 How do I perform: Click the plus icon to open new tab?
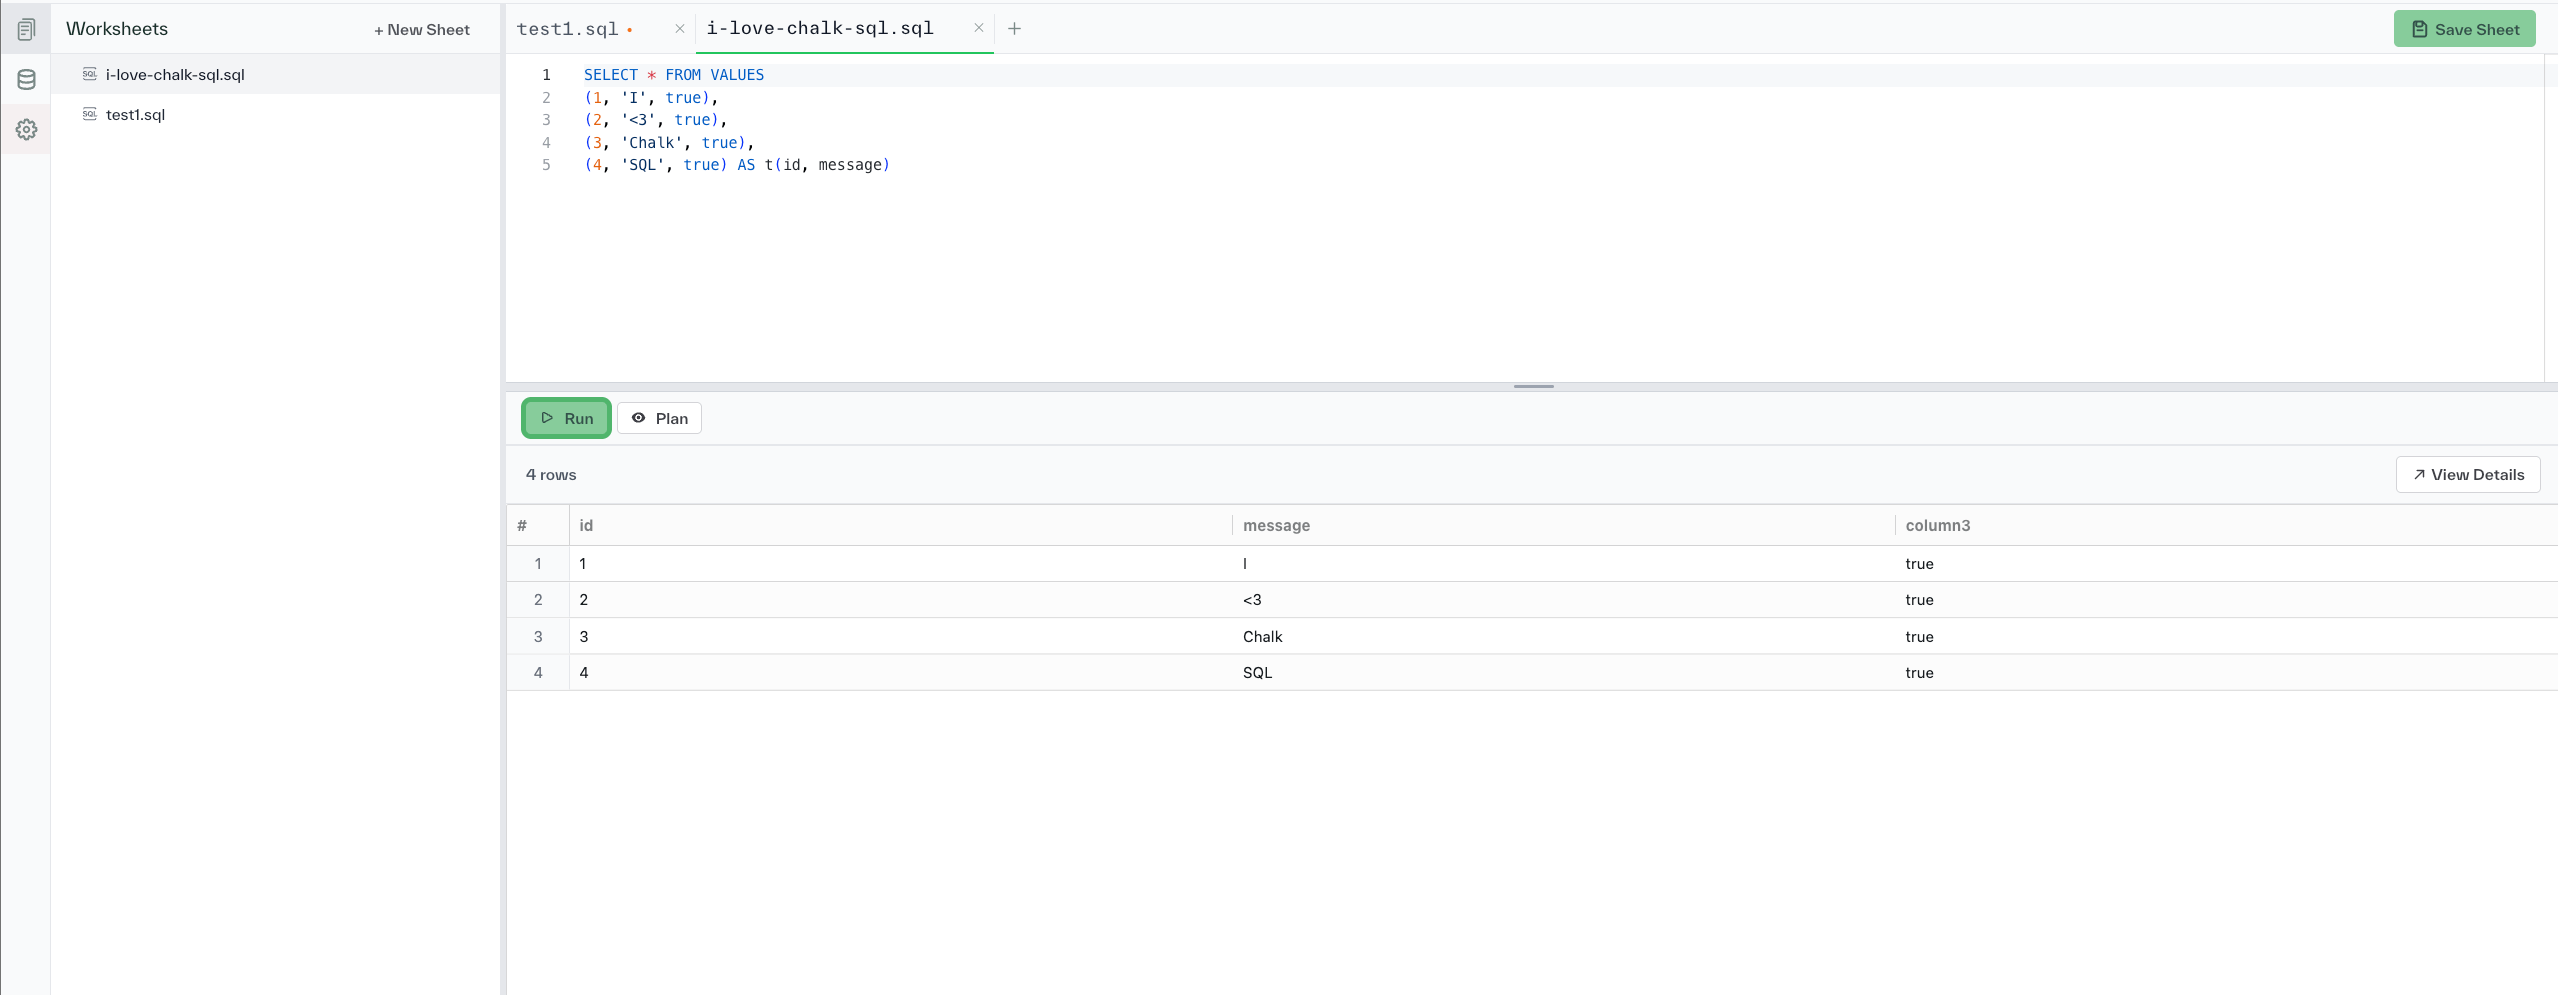[1015, 28]
